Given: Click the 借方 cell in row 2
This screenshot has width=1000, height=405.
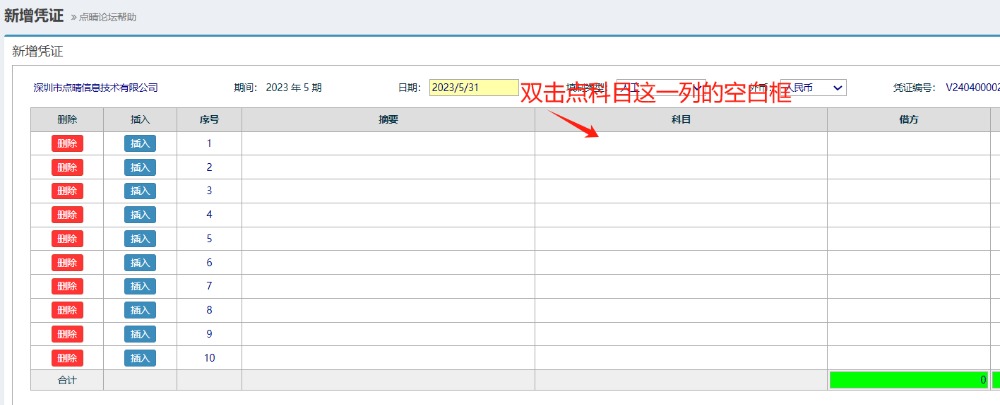Looking at the screenshot, I should [x=908, y=167].
